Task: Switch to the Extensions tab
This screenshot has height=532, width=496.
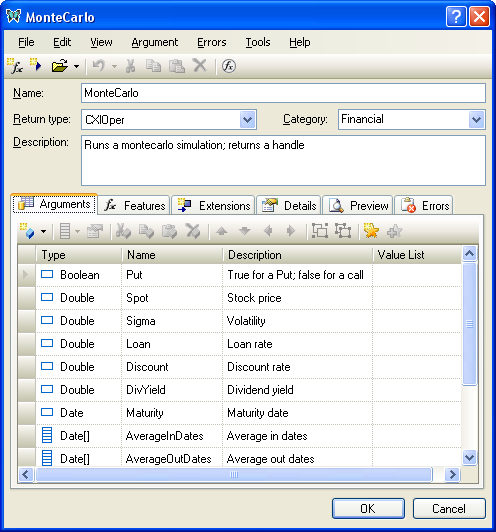Action: (x=213, y=206)
